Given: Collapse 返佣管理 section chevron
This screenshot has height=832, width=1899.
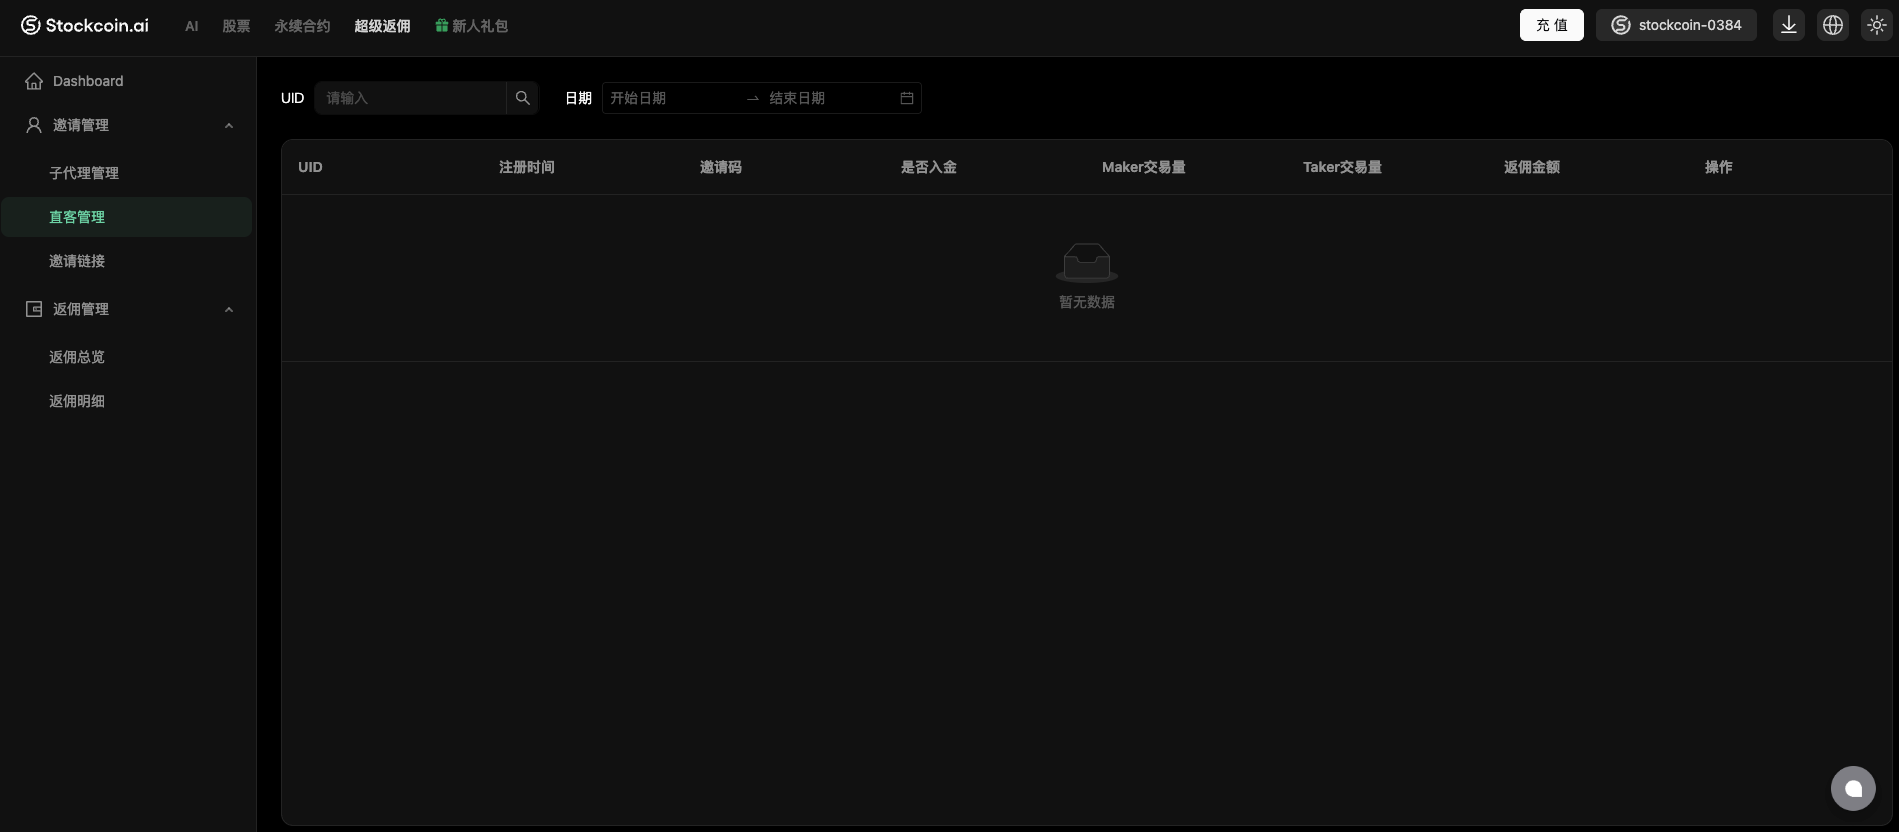Looking at the screenshot, I should click(x=229, y=309).
